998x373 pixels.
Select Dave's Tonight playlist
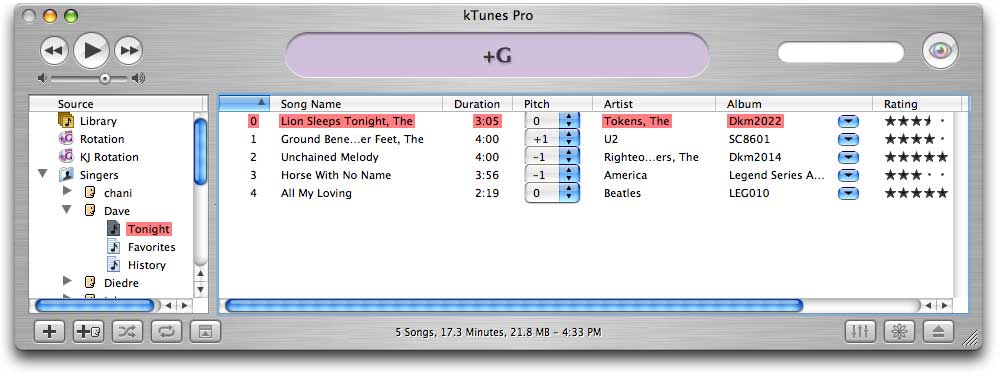148,229
